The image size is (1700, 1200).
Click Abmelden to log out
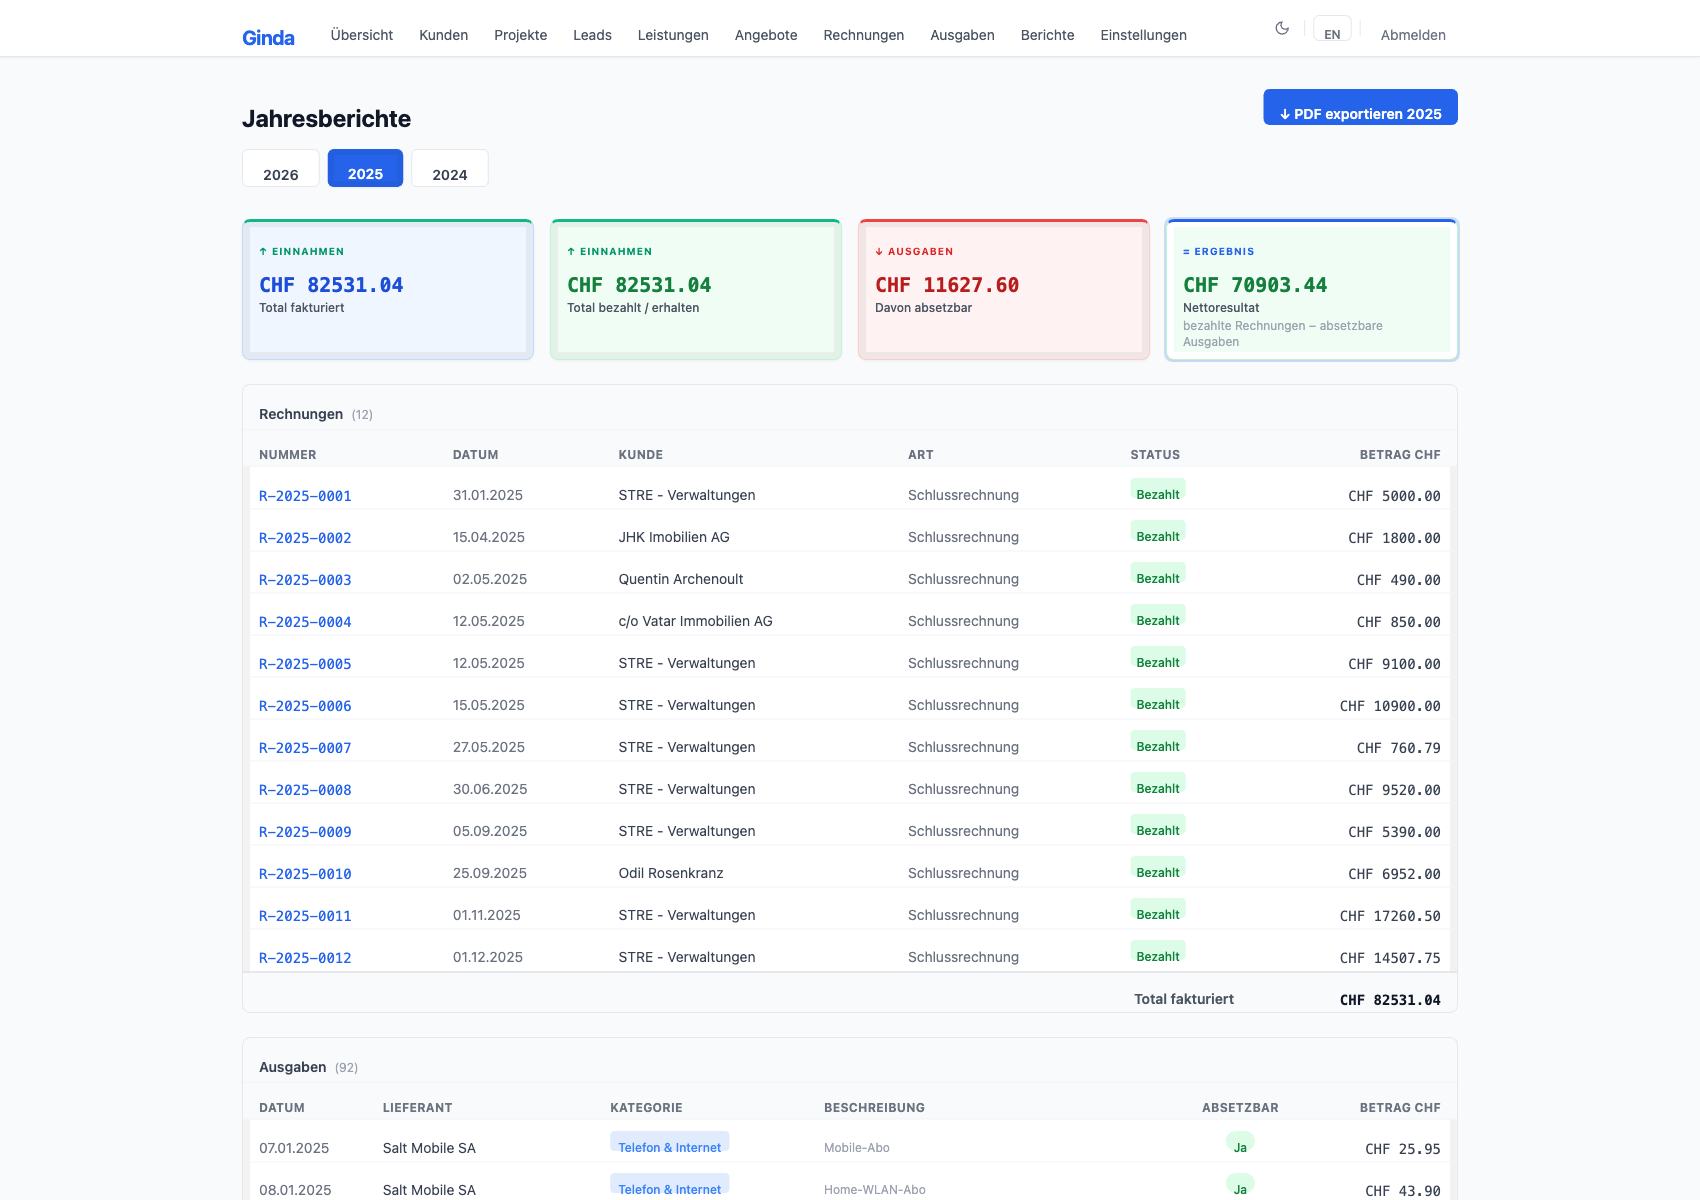pos(1413,35)
